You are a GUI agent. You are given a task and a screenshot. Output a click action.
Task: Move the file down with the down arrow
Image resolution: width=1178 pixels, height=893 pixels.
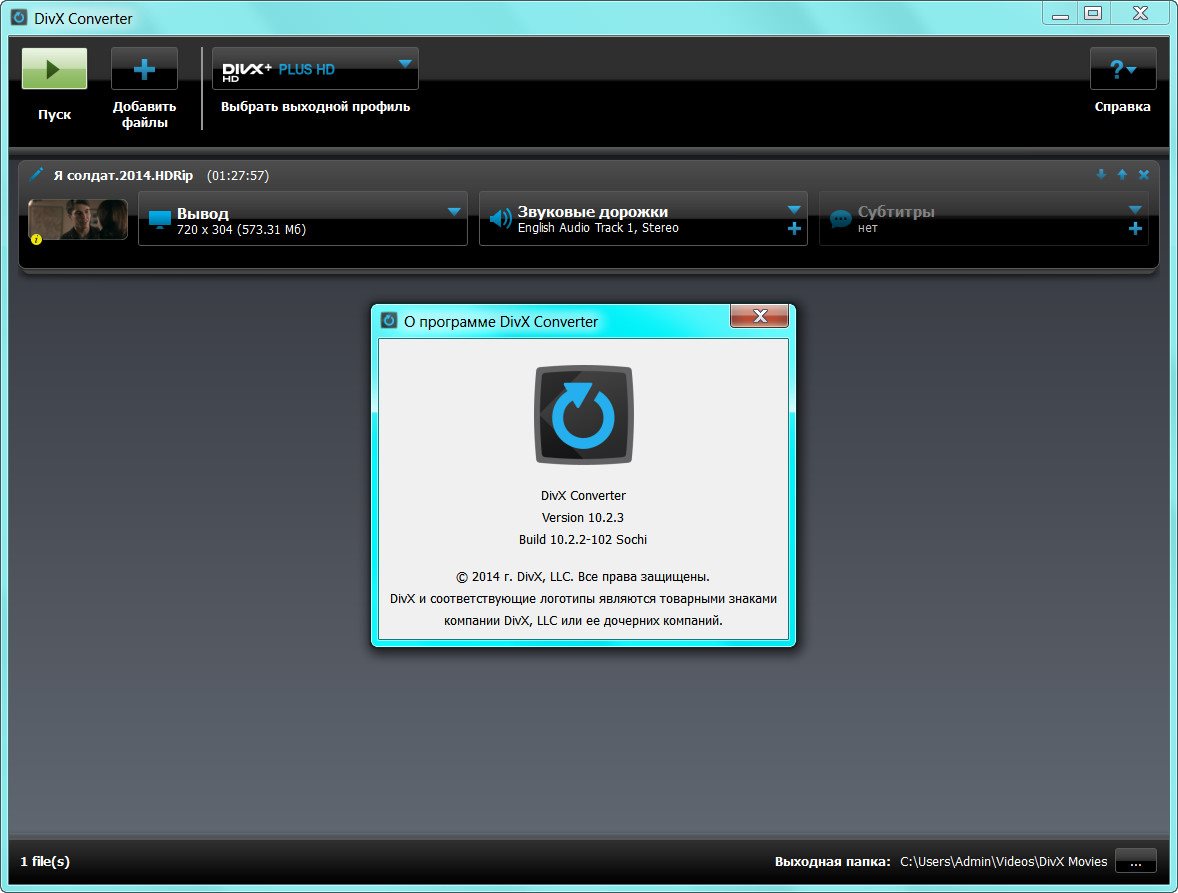click(1101, 174)
